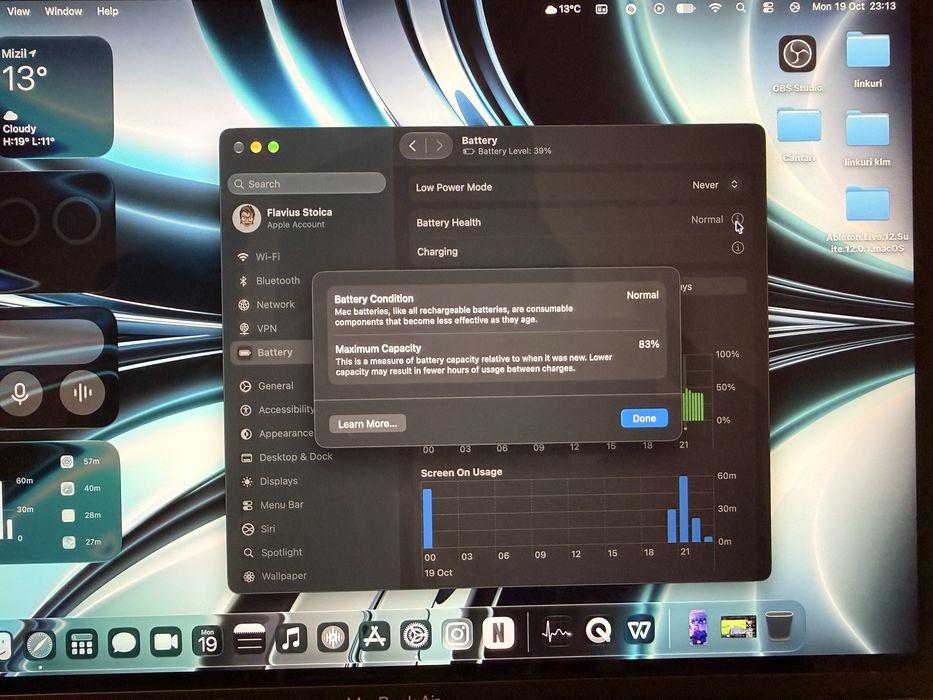Click battery status icon in menu bar
Image resolution: width=933 pixels, height=700 pixels.
click(686, 8)
